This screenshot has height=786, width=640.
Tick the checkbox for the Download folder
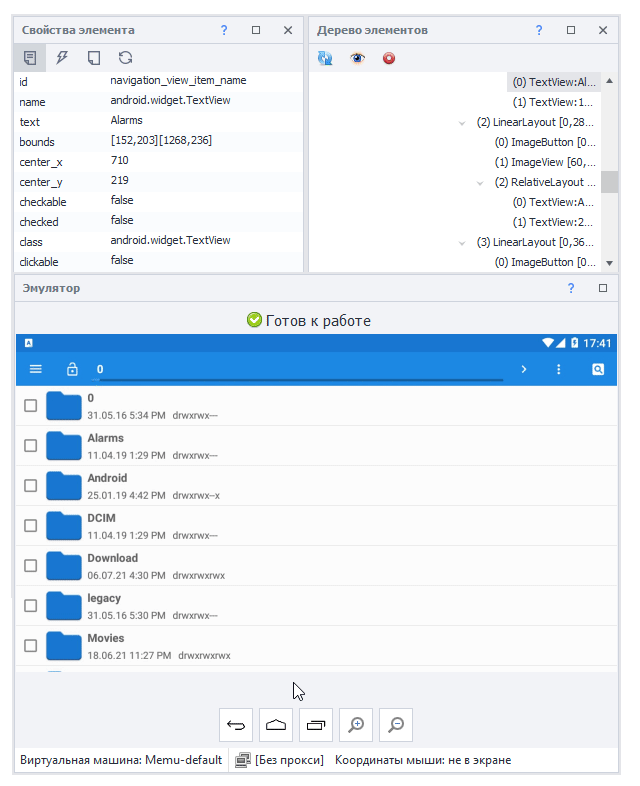[x=31, y=565]
